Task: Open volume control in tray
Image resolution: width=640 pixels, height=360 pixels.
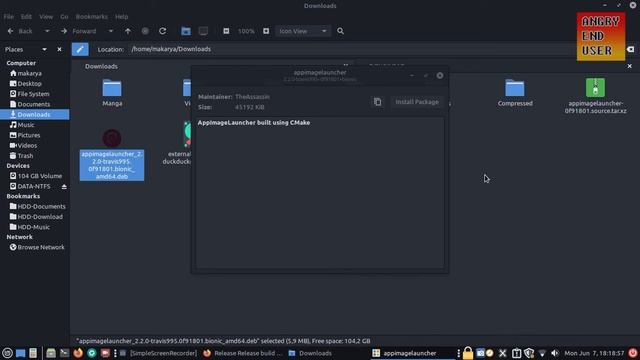Action: point(555,353)
